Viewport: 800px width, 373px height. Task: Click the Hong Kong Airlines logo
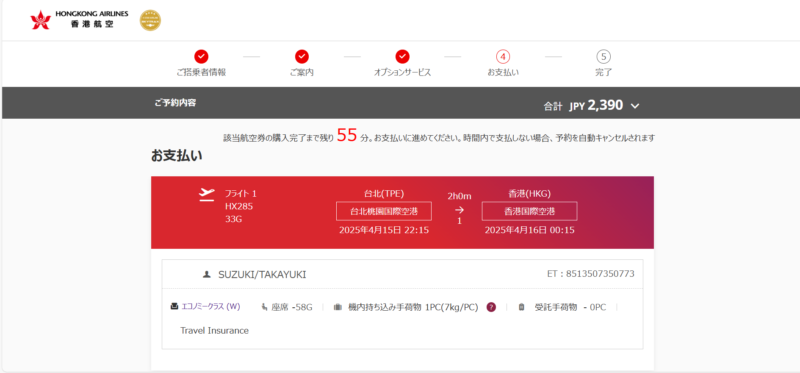(x=79, y=20)
